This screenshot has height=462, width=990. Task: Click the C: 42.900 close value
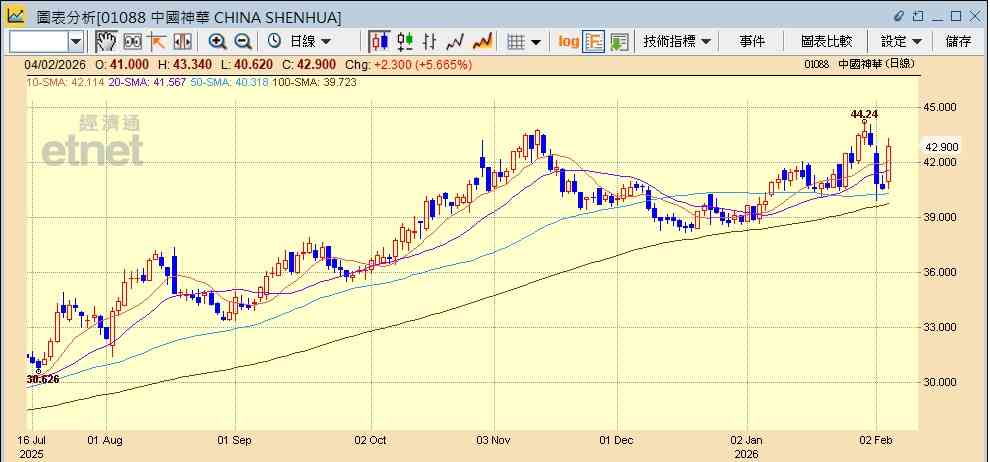(311, 64)
